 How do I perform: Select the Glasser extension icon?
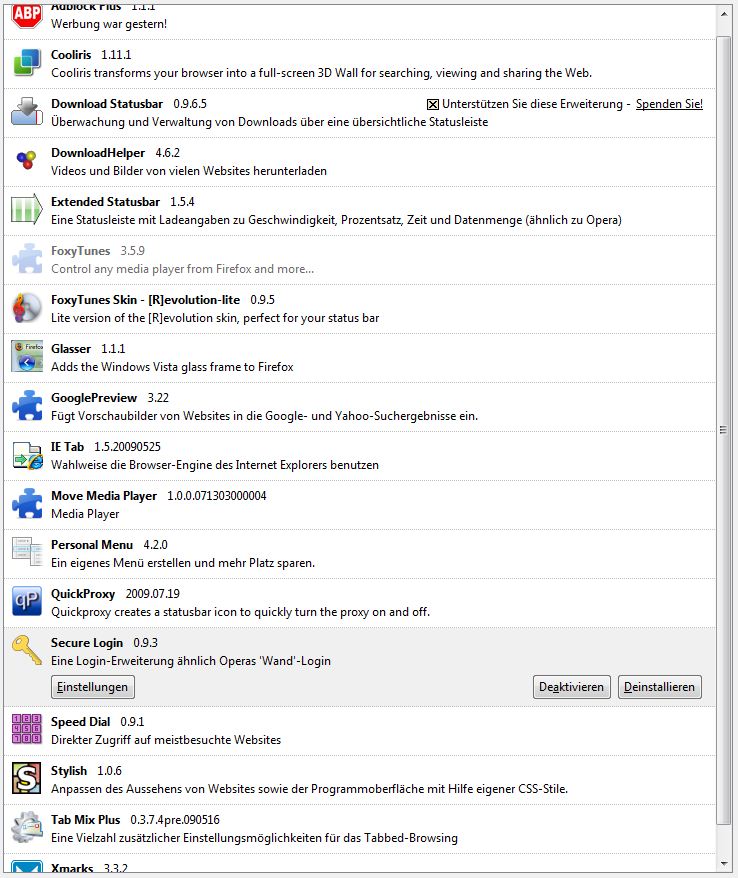tap(27, 357)
